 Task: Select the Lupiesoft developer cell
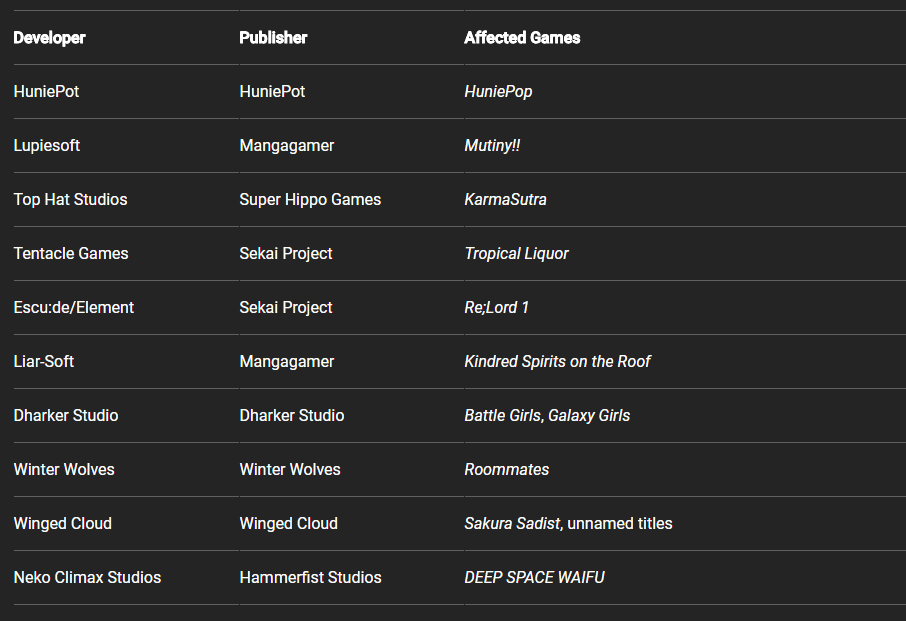[x=47, y=146]
